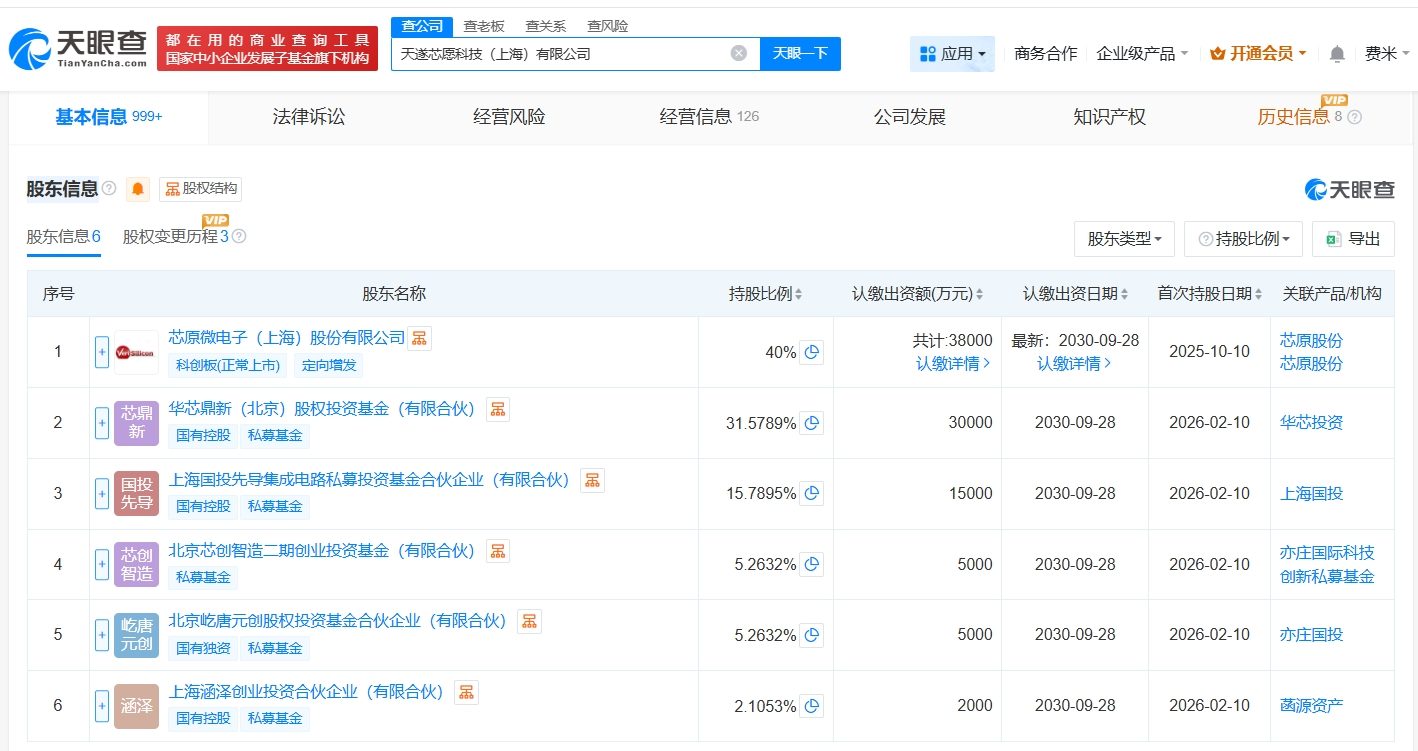This screenshot has height=751, width=1418.
Task: Click the 天眼一下 search button
Action: (800, 54)
